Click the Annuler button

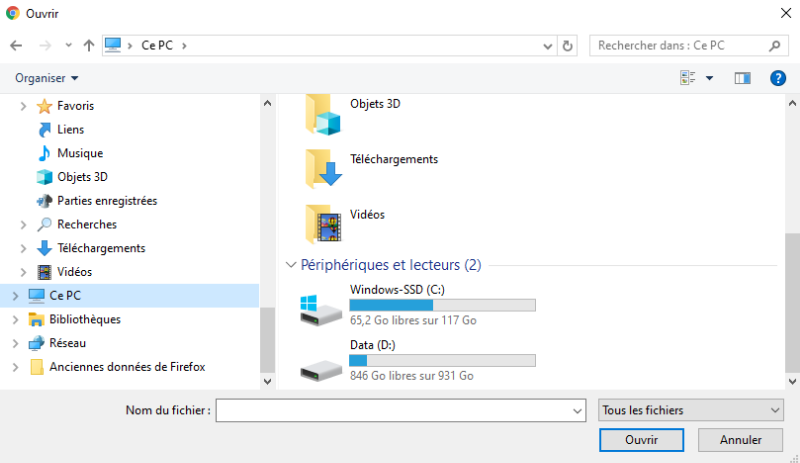click(740, 440)
